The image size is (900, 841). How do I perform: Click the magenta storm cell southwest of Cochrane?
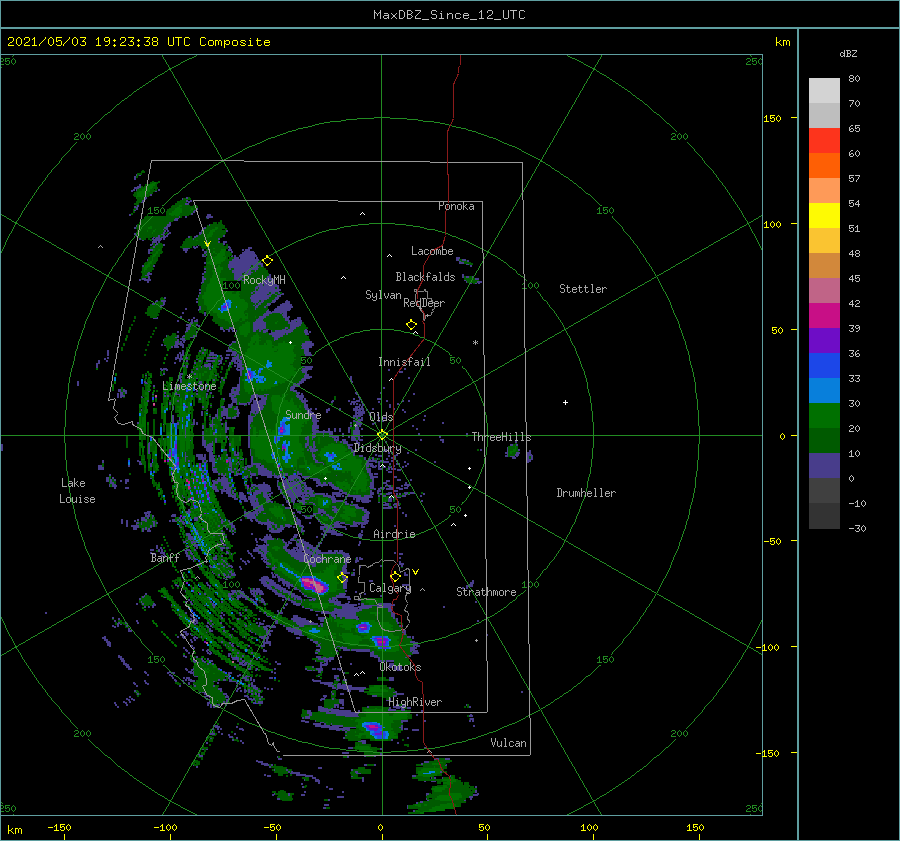pos(315,585)
